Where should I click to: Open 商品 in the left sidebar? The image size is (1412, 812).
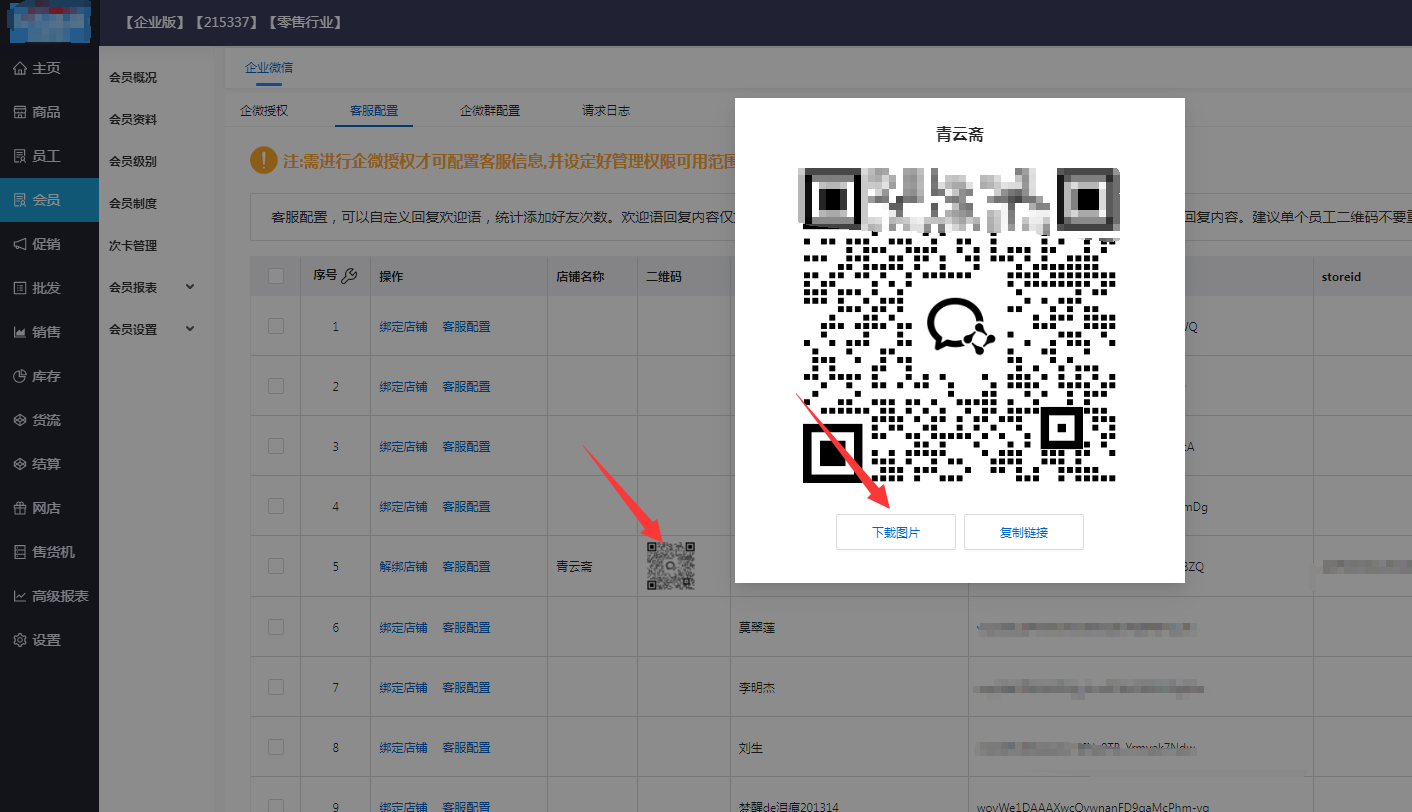coord(48,112)
